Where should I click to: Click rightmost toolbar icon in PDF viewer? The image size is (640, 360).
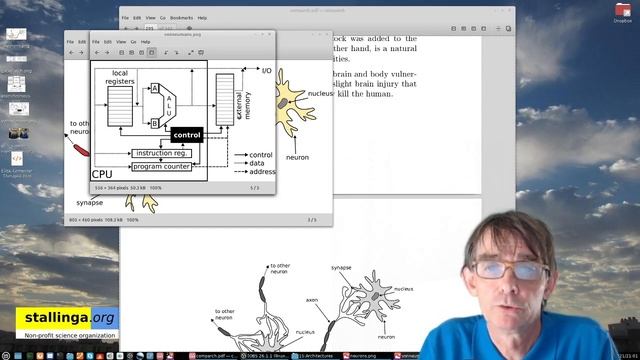[x=508, y=29]
